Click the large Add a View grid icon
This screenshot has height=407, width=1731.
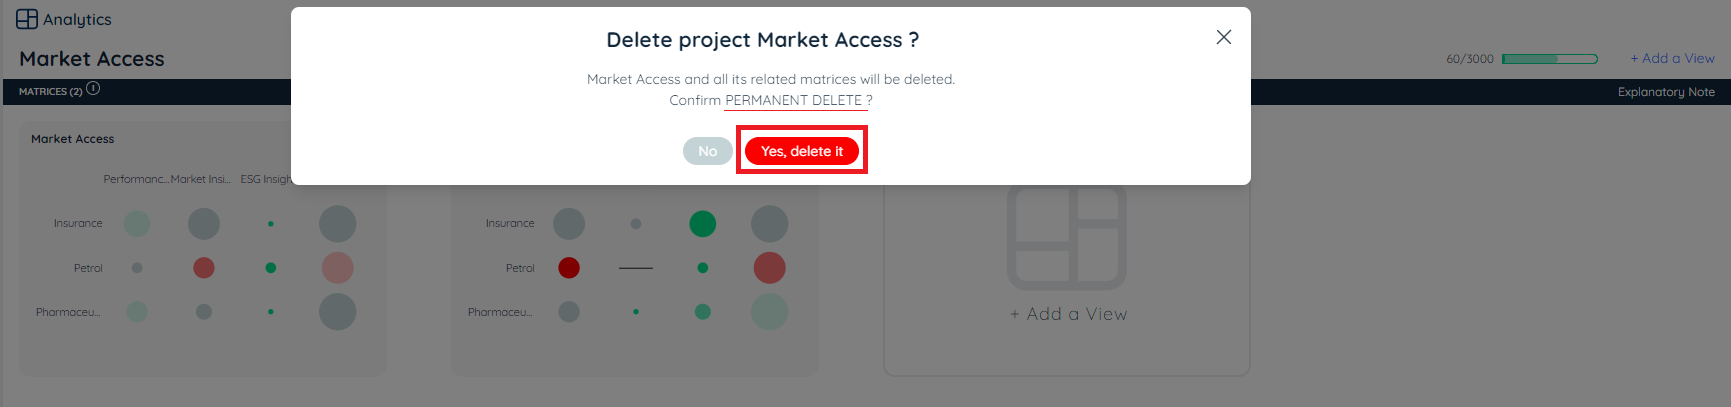[x=1067, y=237]
